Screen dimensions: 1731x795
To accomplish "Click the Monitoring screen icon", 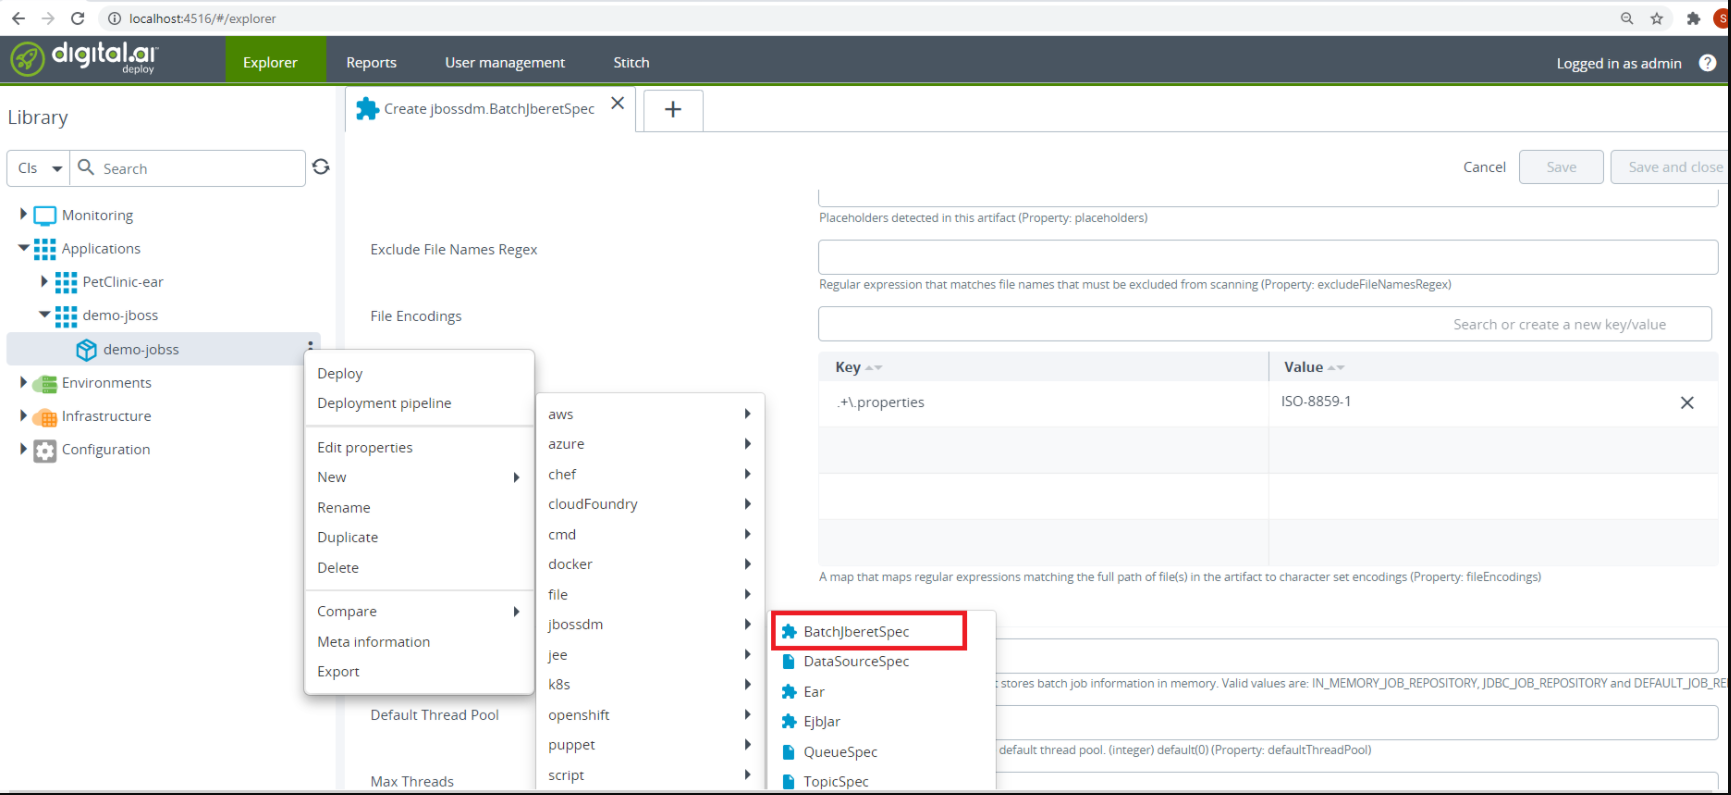I will 45,215.
